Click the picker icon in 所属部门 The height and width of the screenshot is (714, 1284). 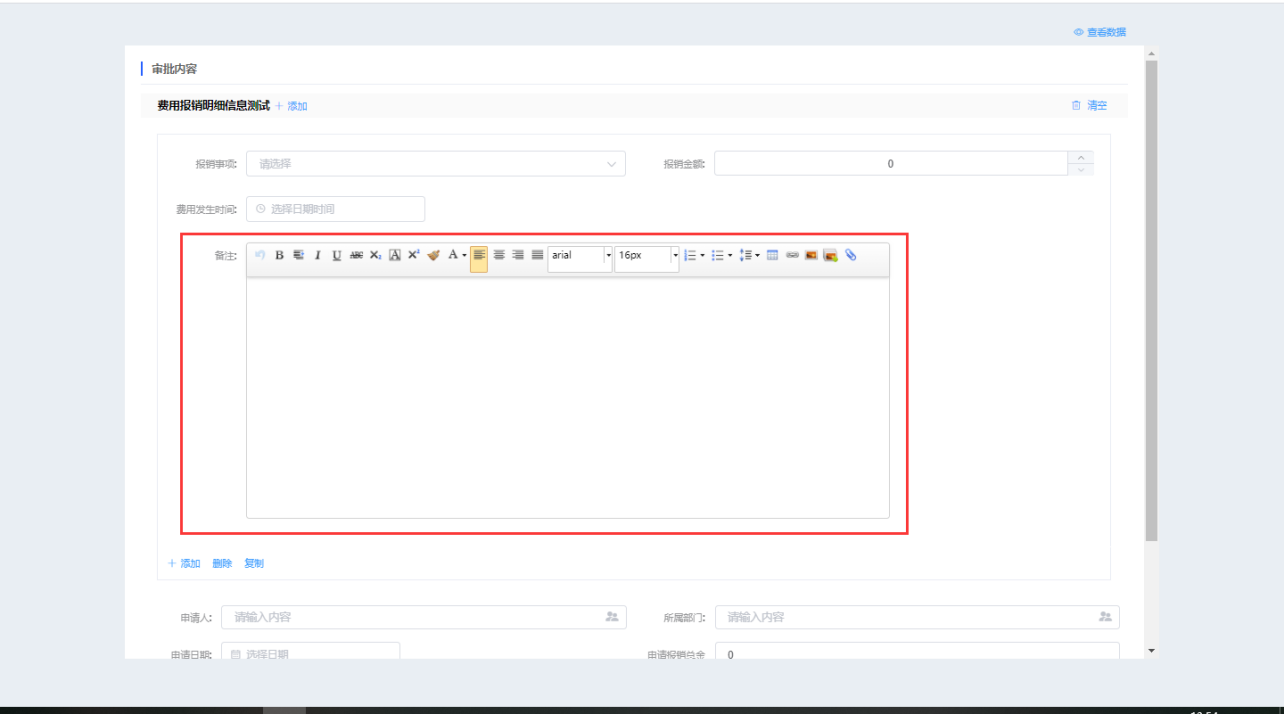click(x=1105, y=617)
